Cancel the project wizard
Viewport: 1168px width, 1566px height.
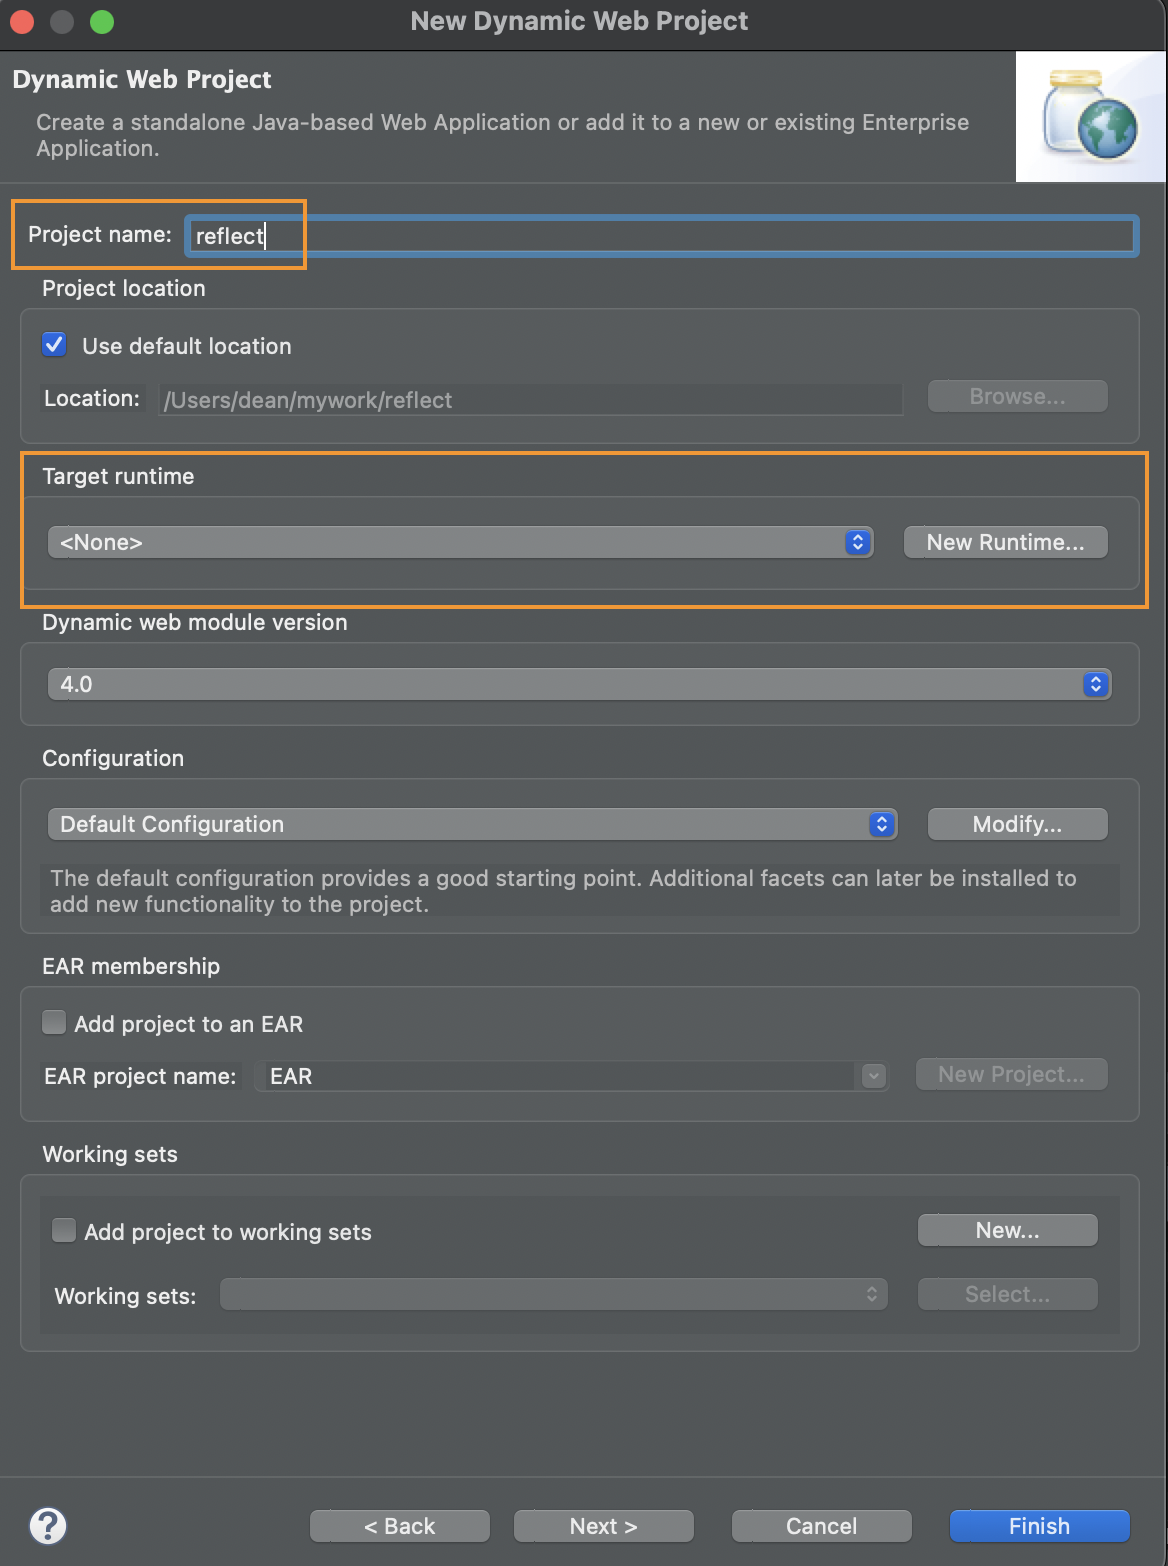[821, 1526]
